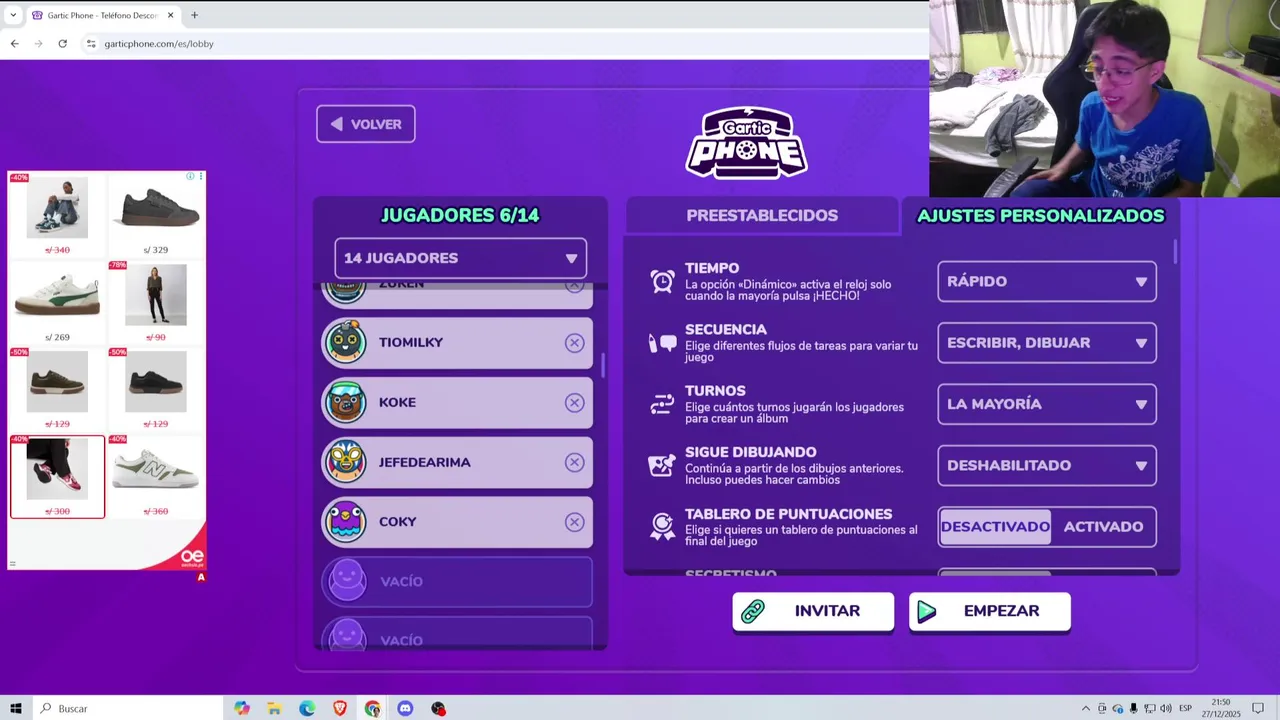Open the Tiempo RÁPIDO dropdown
Image resolution: width=1280 pixels, height=720 pixels.
(x=1047, y=282)
